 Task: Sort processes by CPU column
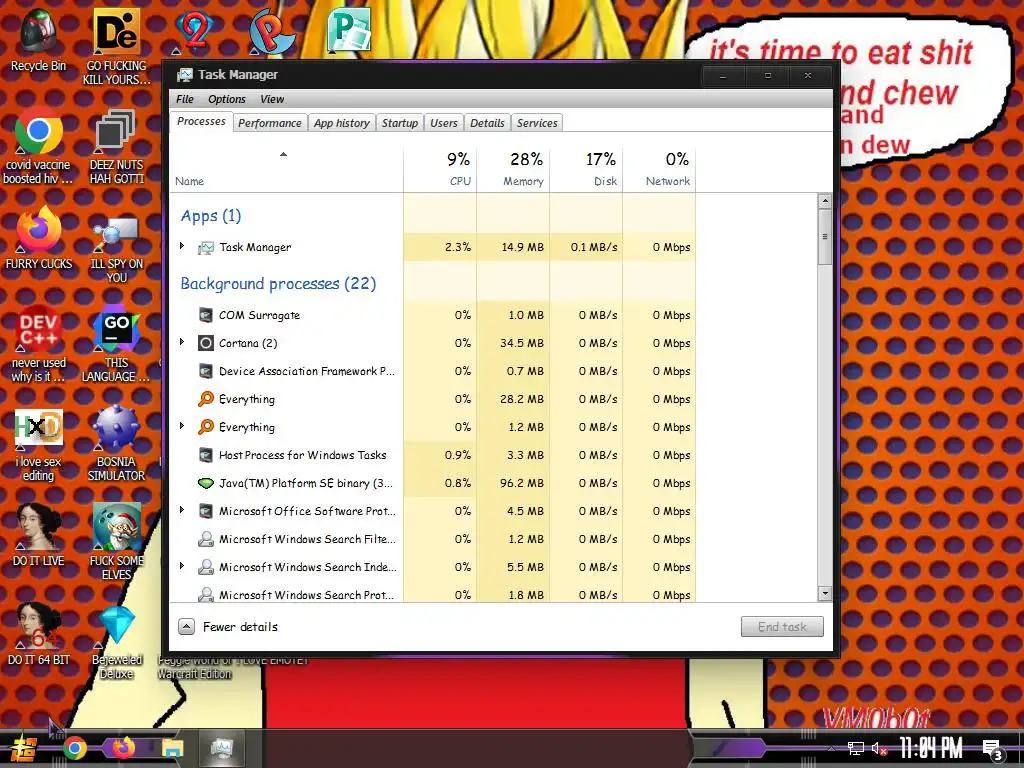(440, 170)
